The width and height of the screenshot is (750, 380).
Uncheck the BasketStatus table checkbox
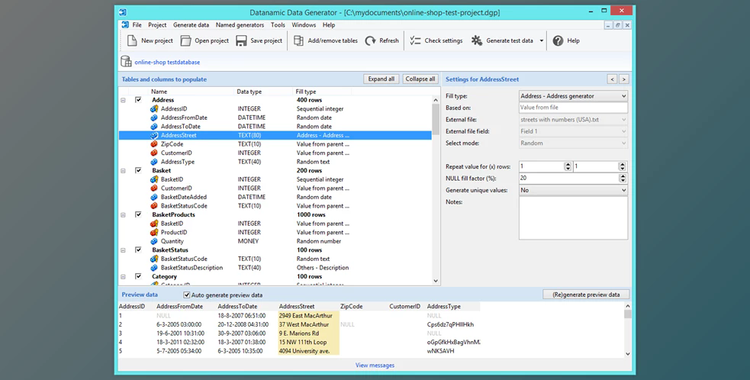138,250
